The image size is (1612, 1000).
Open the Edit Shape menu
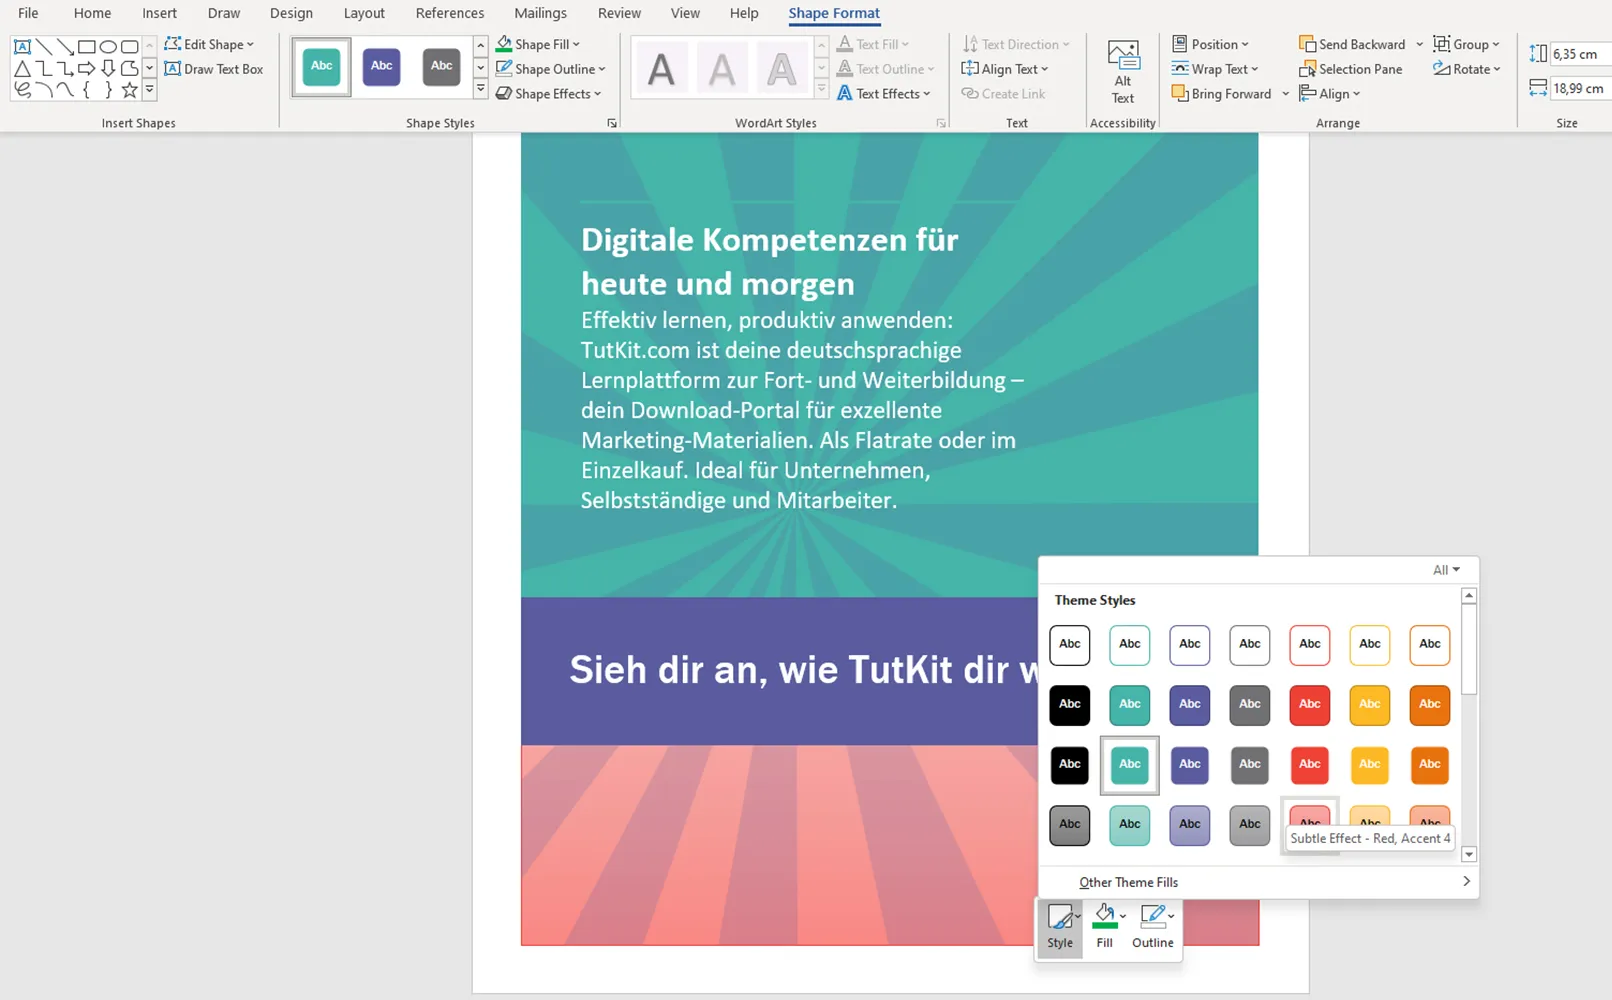(x=209, y=44)
